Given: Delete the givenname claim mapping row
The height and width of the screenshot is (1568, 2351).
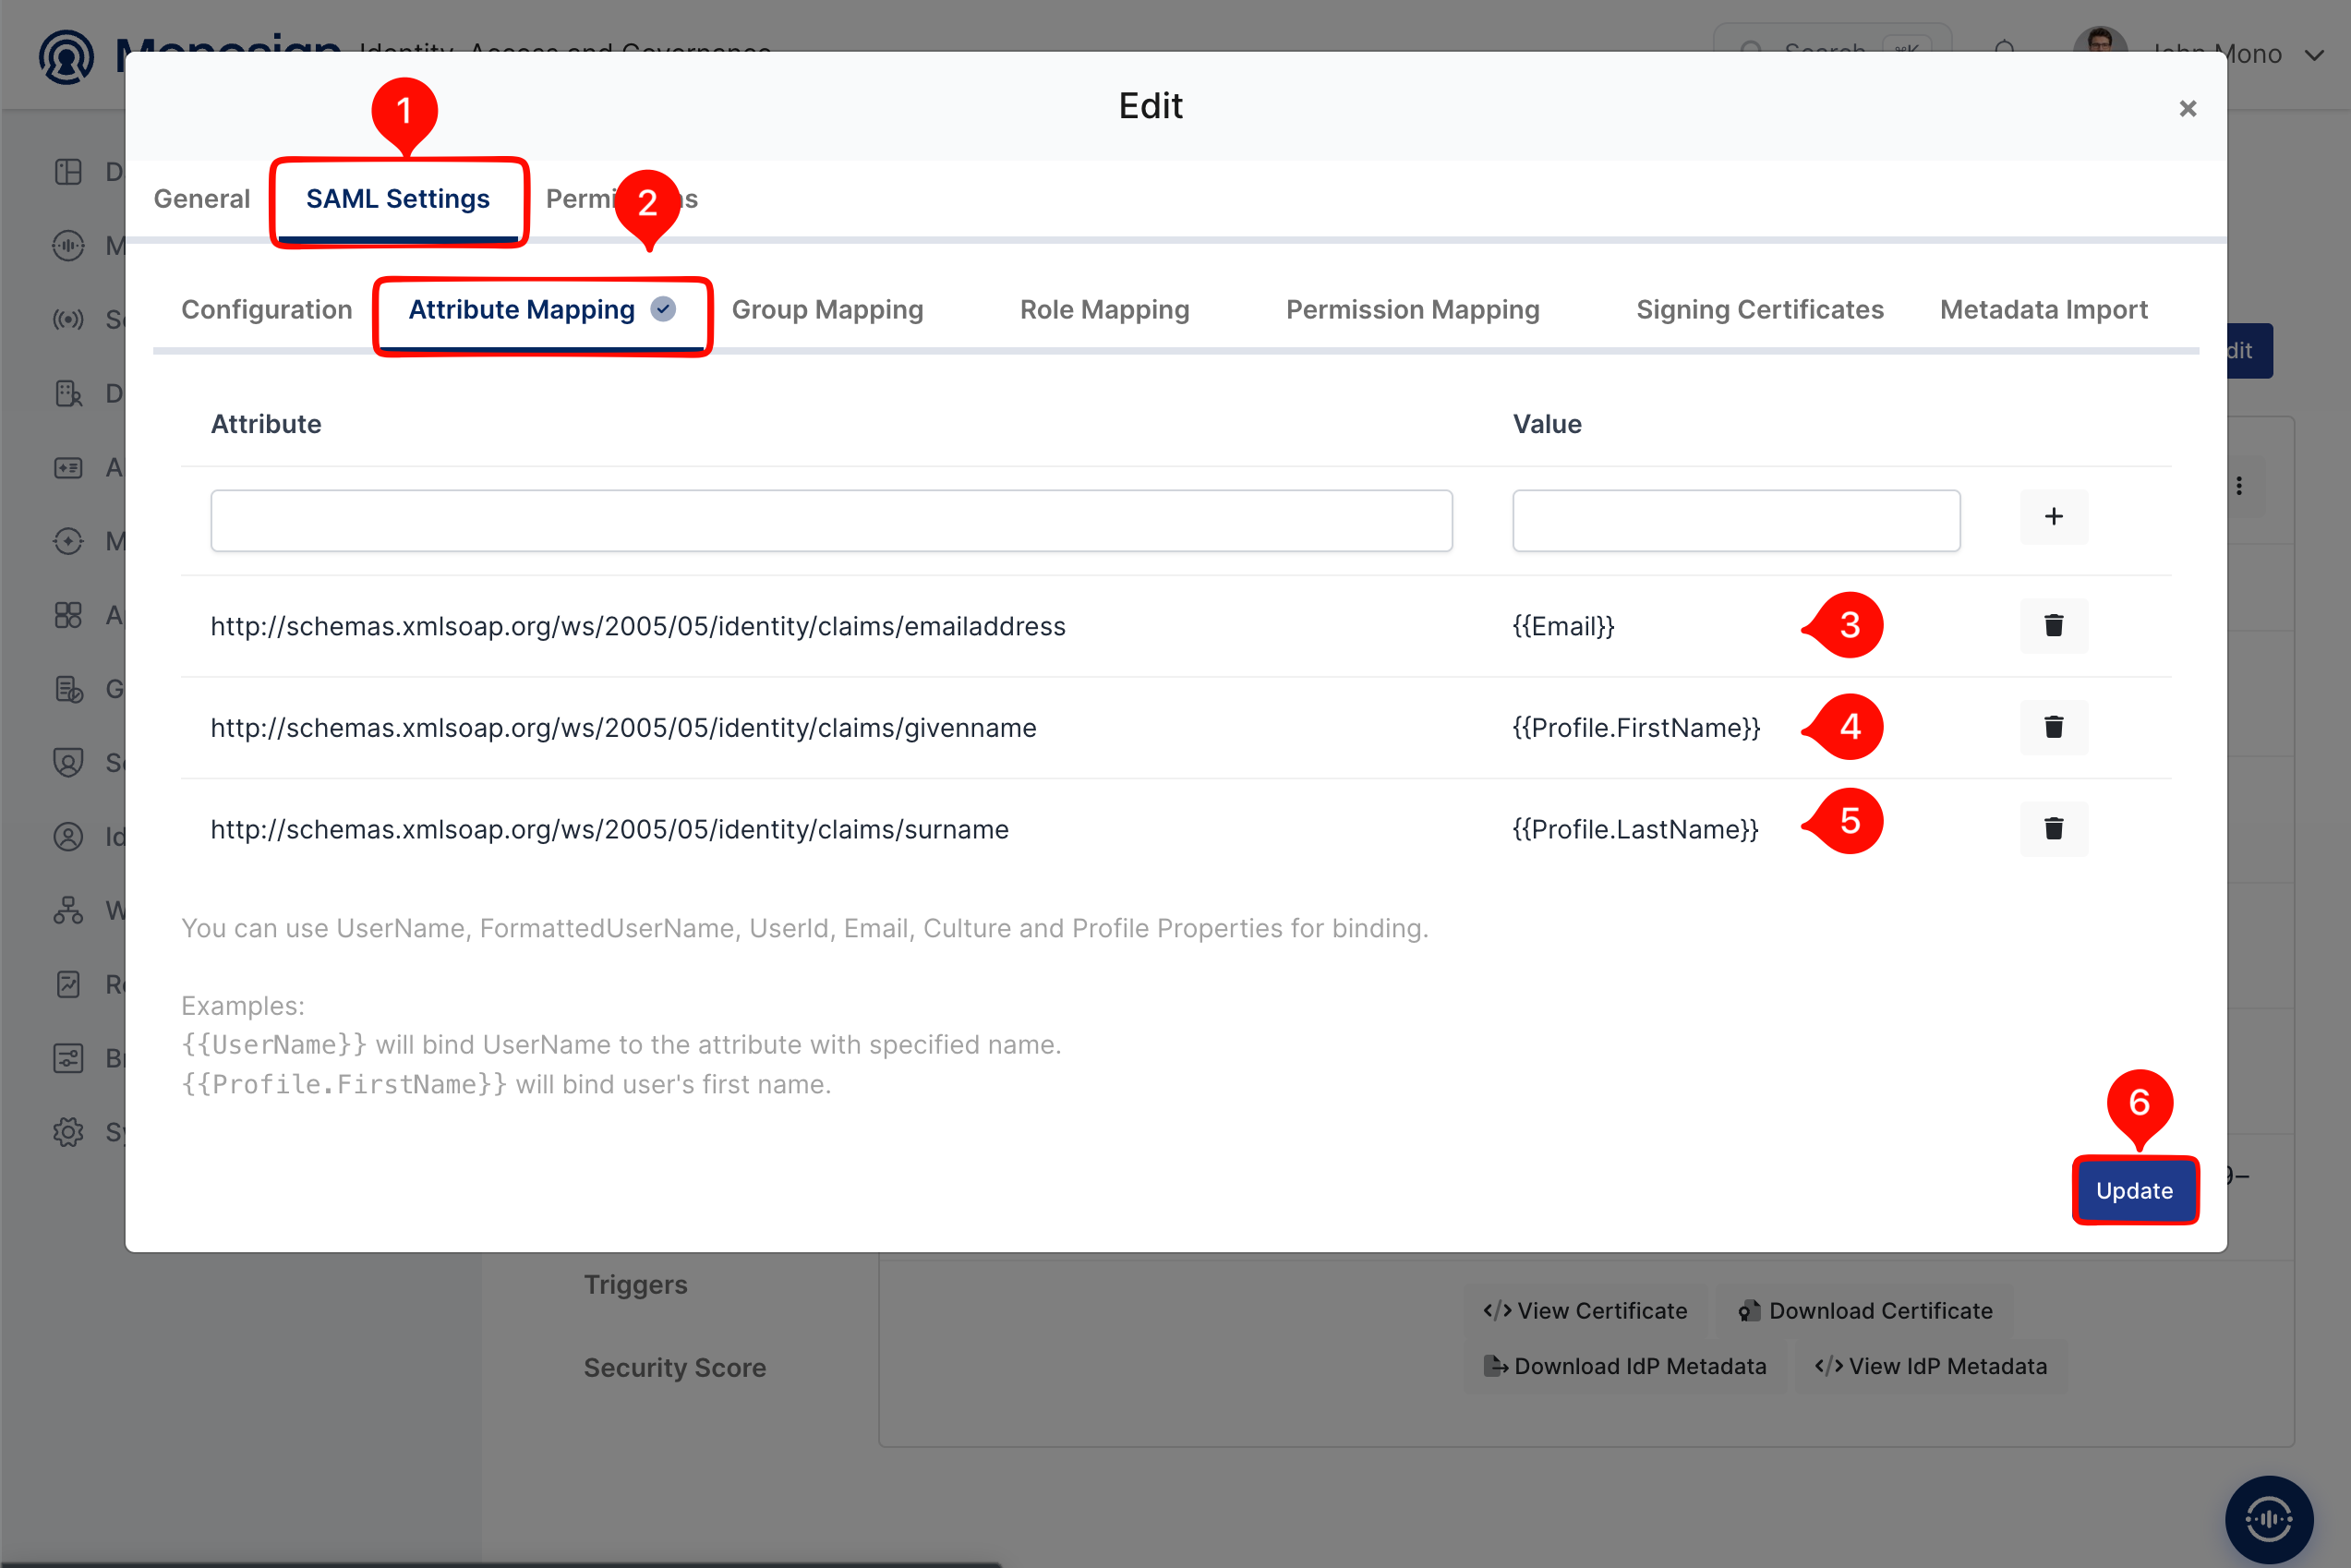Looking at the screenshot, I should coord(2053,727).
